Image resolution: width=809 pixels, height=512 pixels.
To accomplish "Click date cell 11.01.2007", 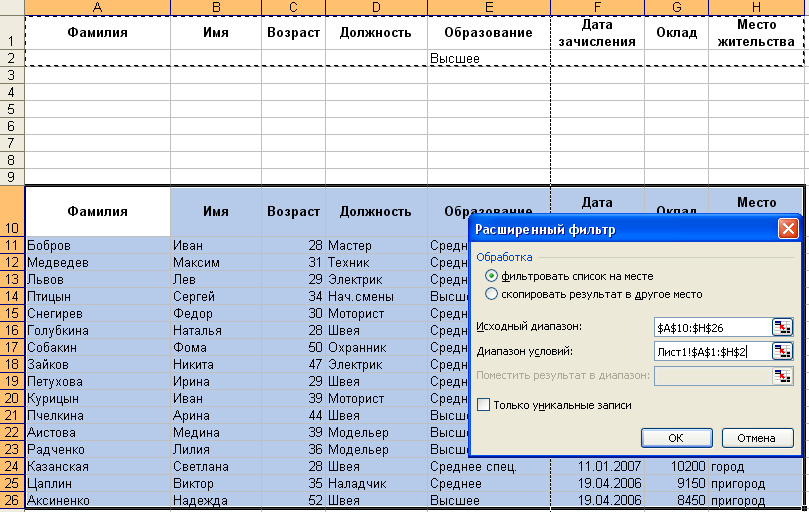I will pos(597,466).
